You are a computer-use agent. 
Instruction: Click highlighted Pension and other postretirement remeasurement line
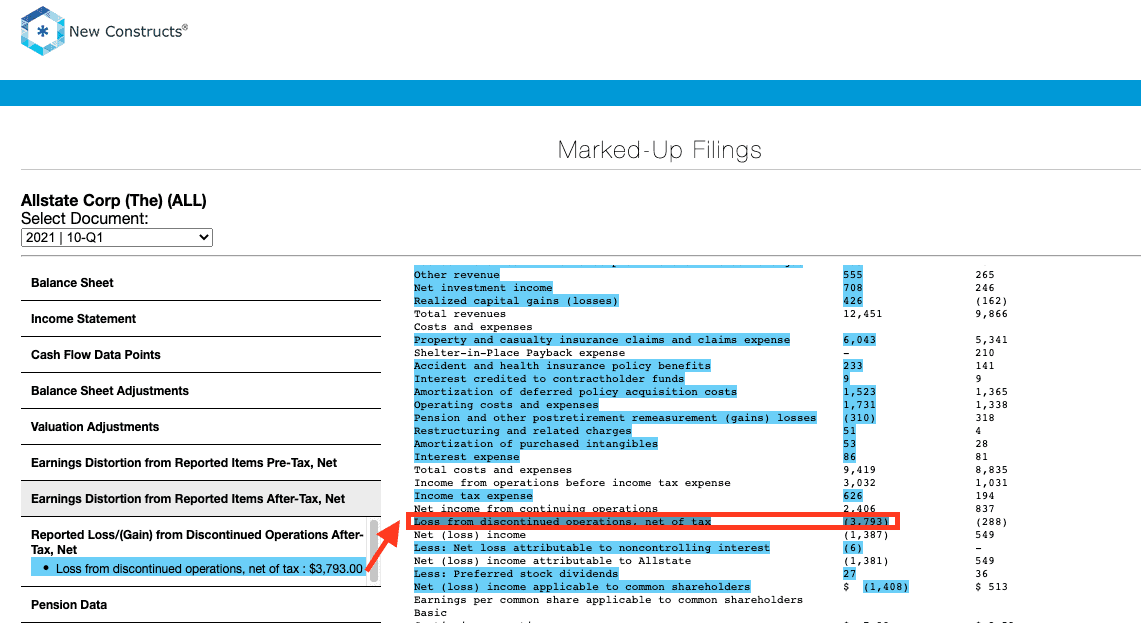point(615,418)
